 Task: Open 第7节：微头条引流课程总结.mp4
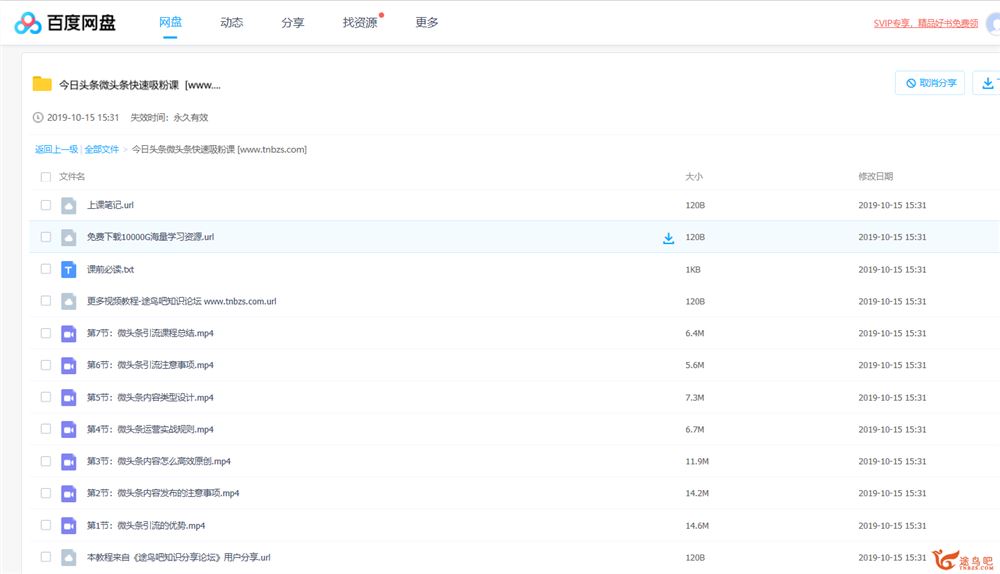151,334
